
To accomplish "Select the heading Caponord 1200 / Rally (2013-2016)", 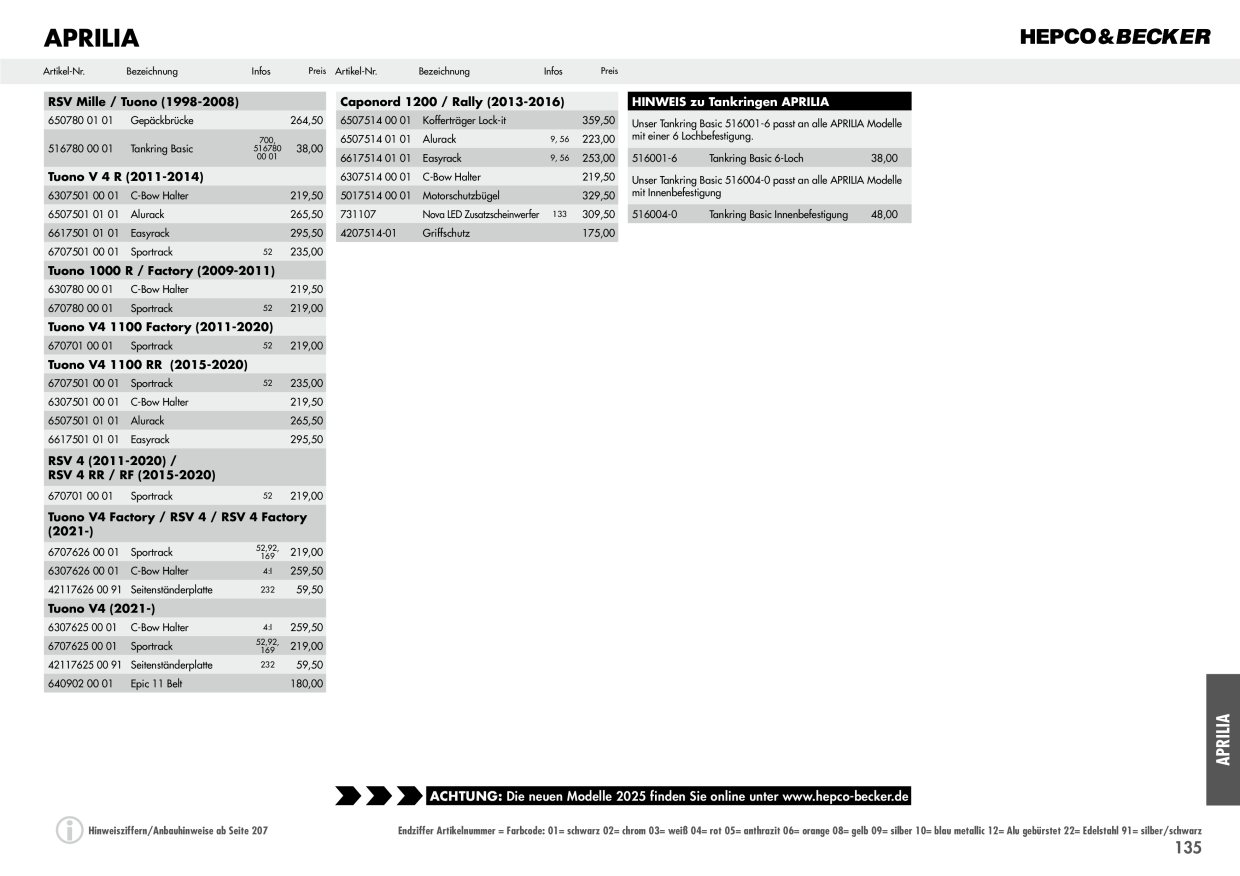I will (452, 102).
